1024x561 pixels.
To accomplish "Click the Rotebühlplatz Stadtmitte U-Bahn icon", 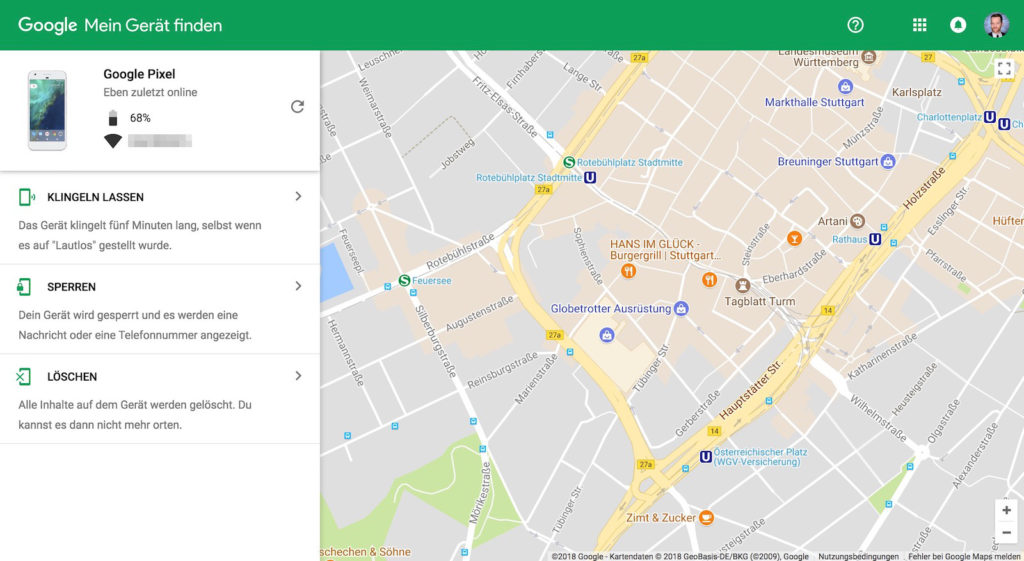I will coord(590,178).
